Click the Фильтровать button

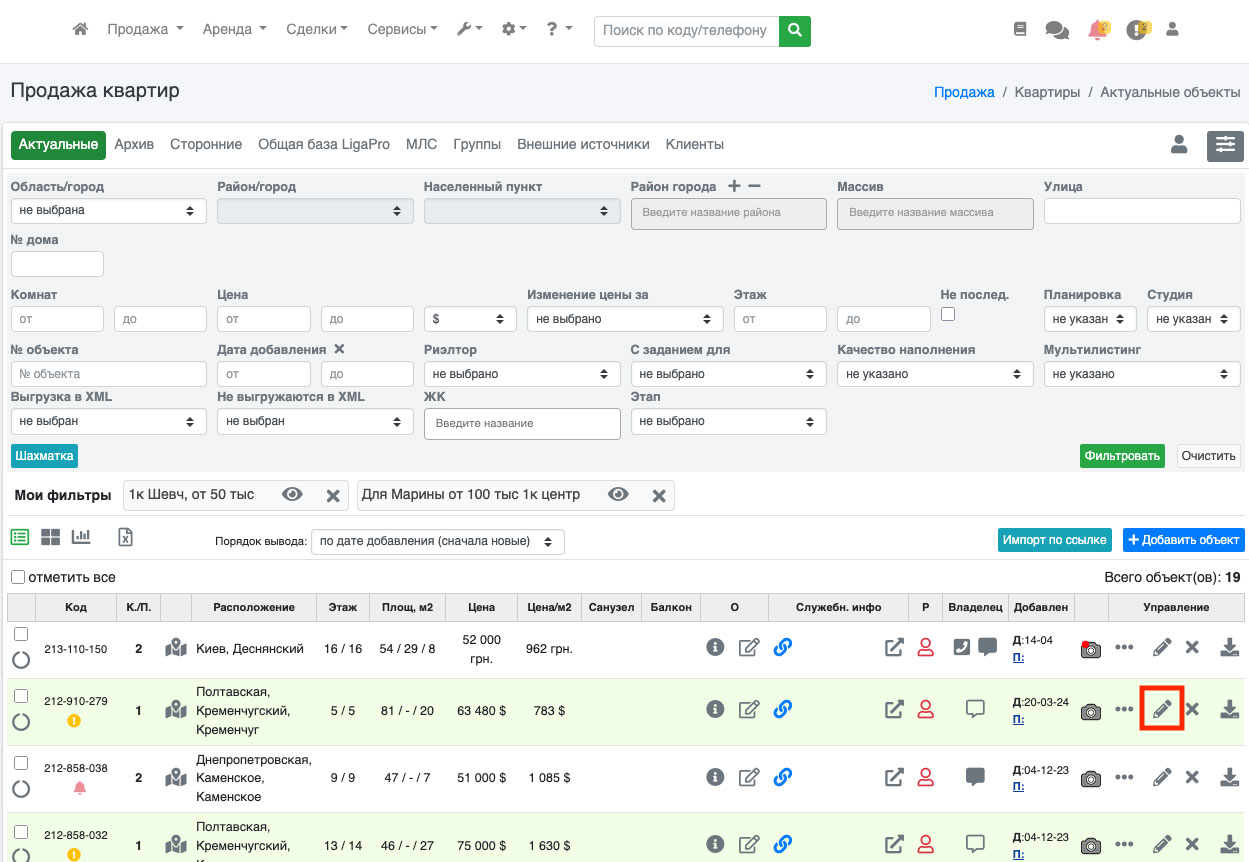[1122, 455]
